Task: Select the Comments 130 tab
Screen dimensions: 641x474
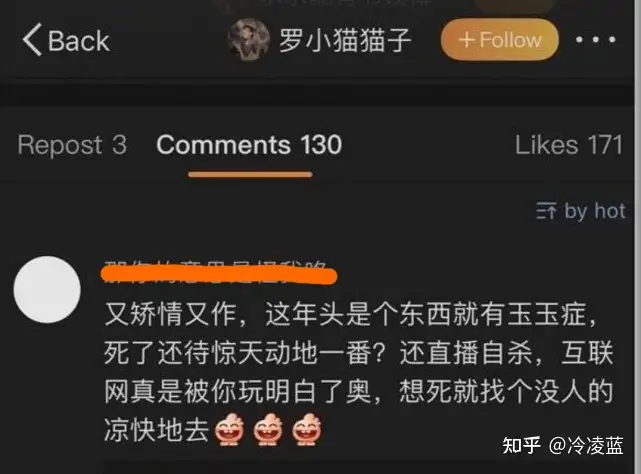Action: [x=249, y=145]
